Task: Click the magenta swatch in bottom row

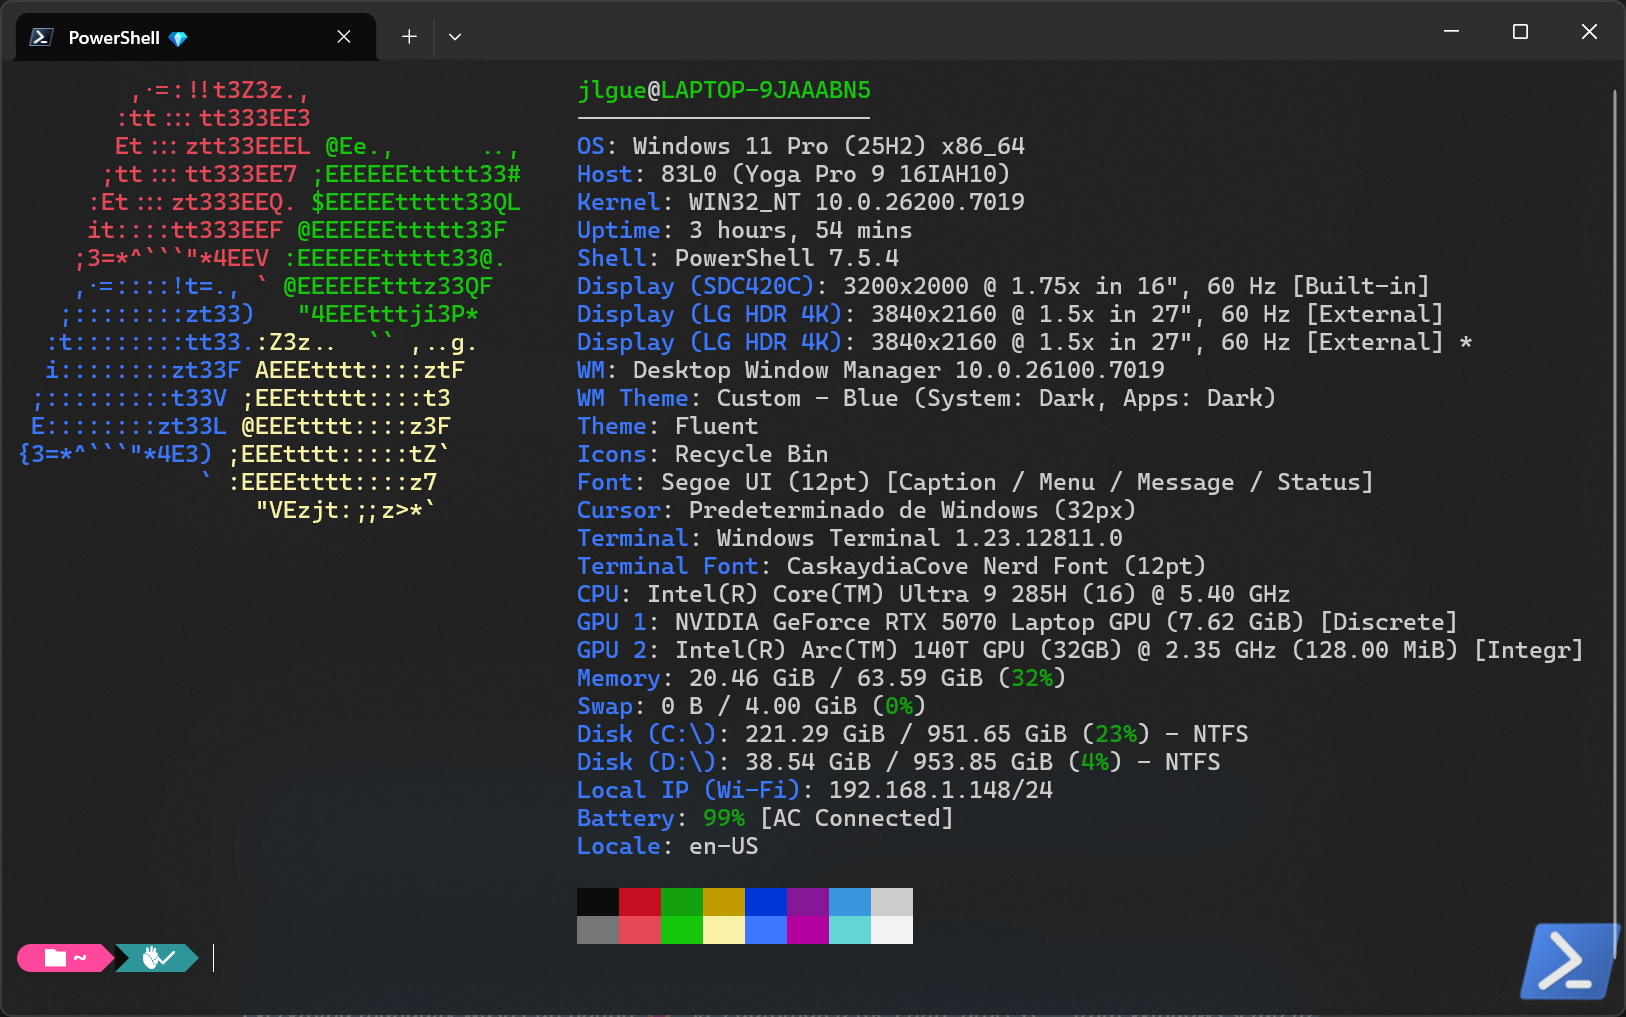Action: pos(807,930)
